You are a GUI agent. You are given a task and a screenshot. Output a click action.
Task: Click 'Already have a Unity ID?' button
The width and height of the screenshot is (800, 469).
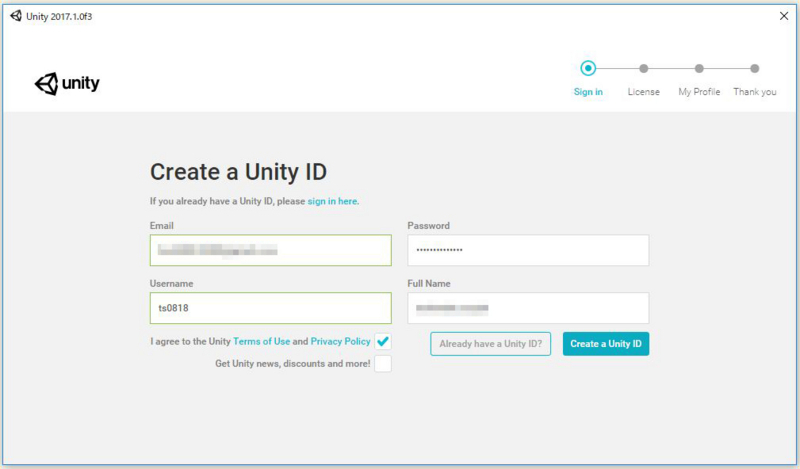coord(490,344)
